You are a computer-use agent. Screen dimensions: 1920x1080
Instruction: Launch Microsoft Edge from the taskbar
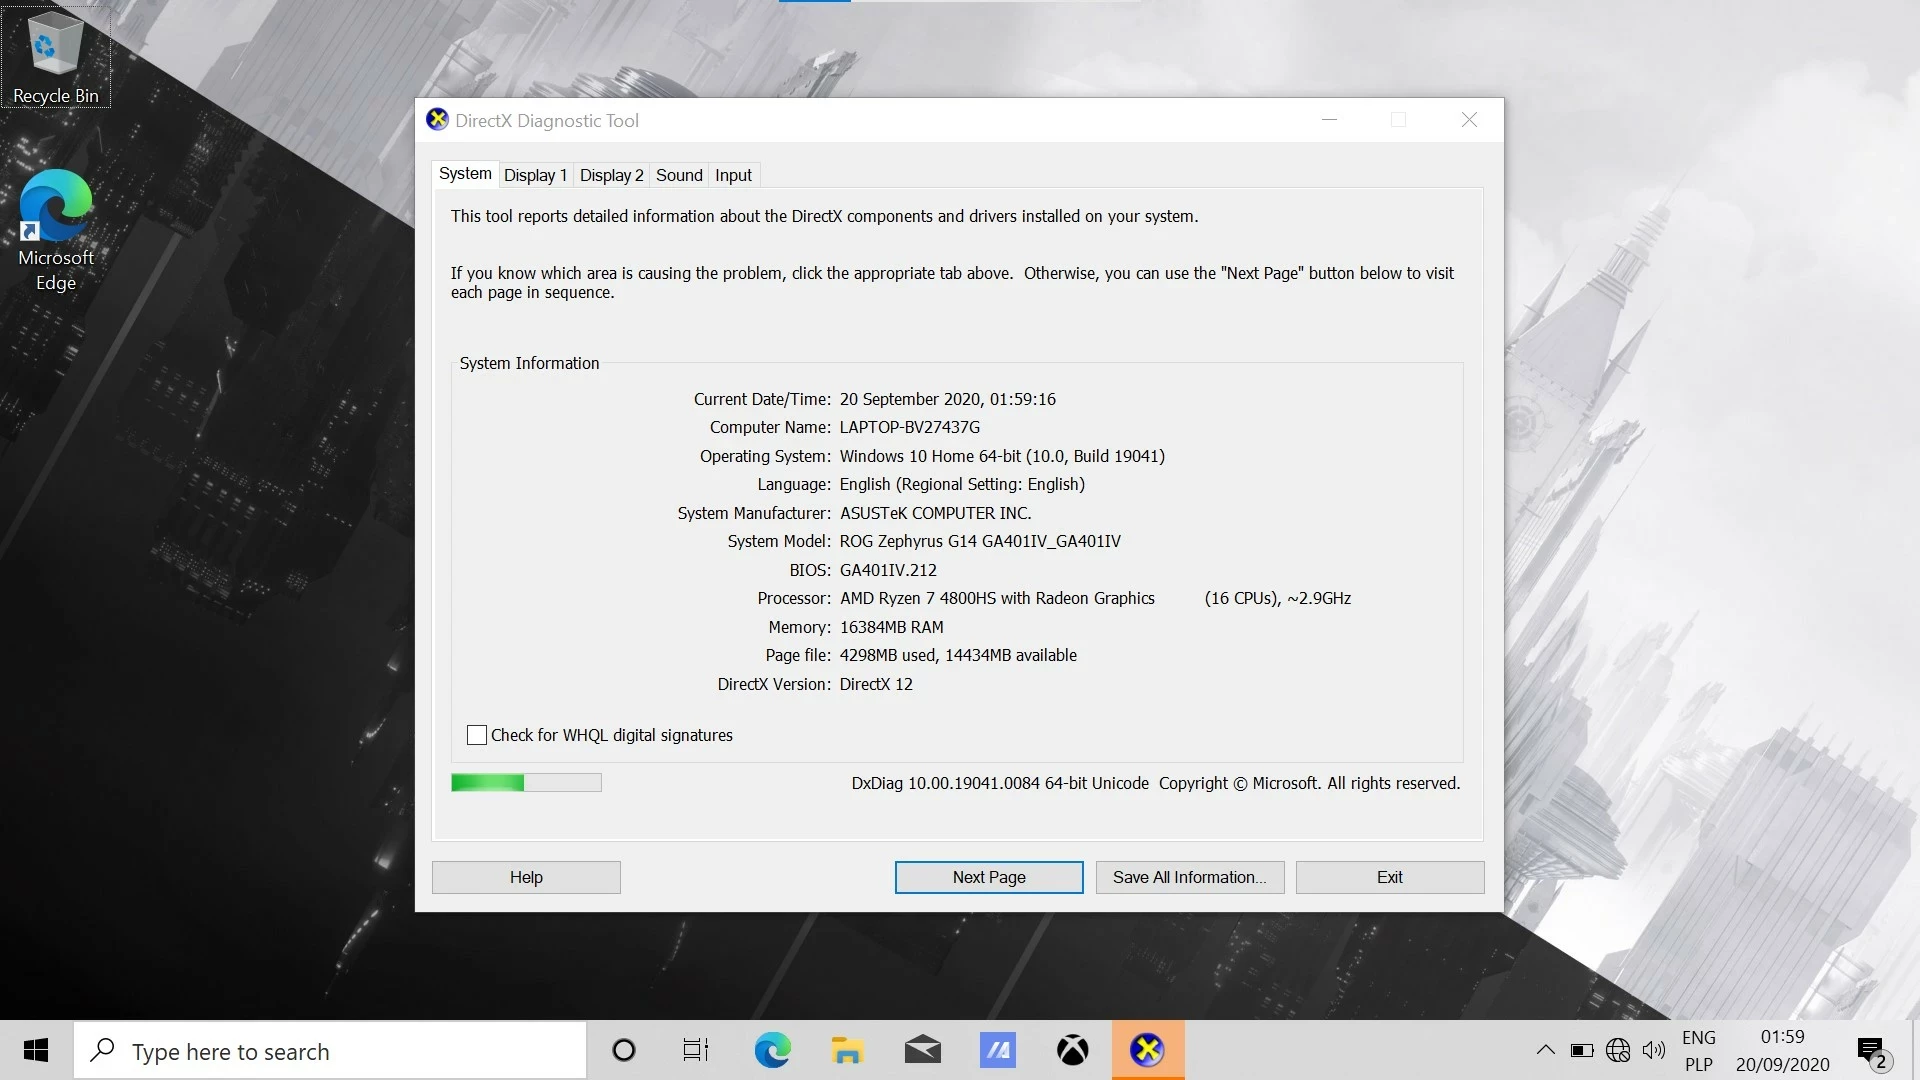tap(772, 1050)
